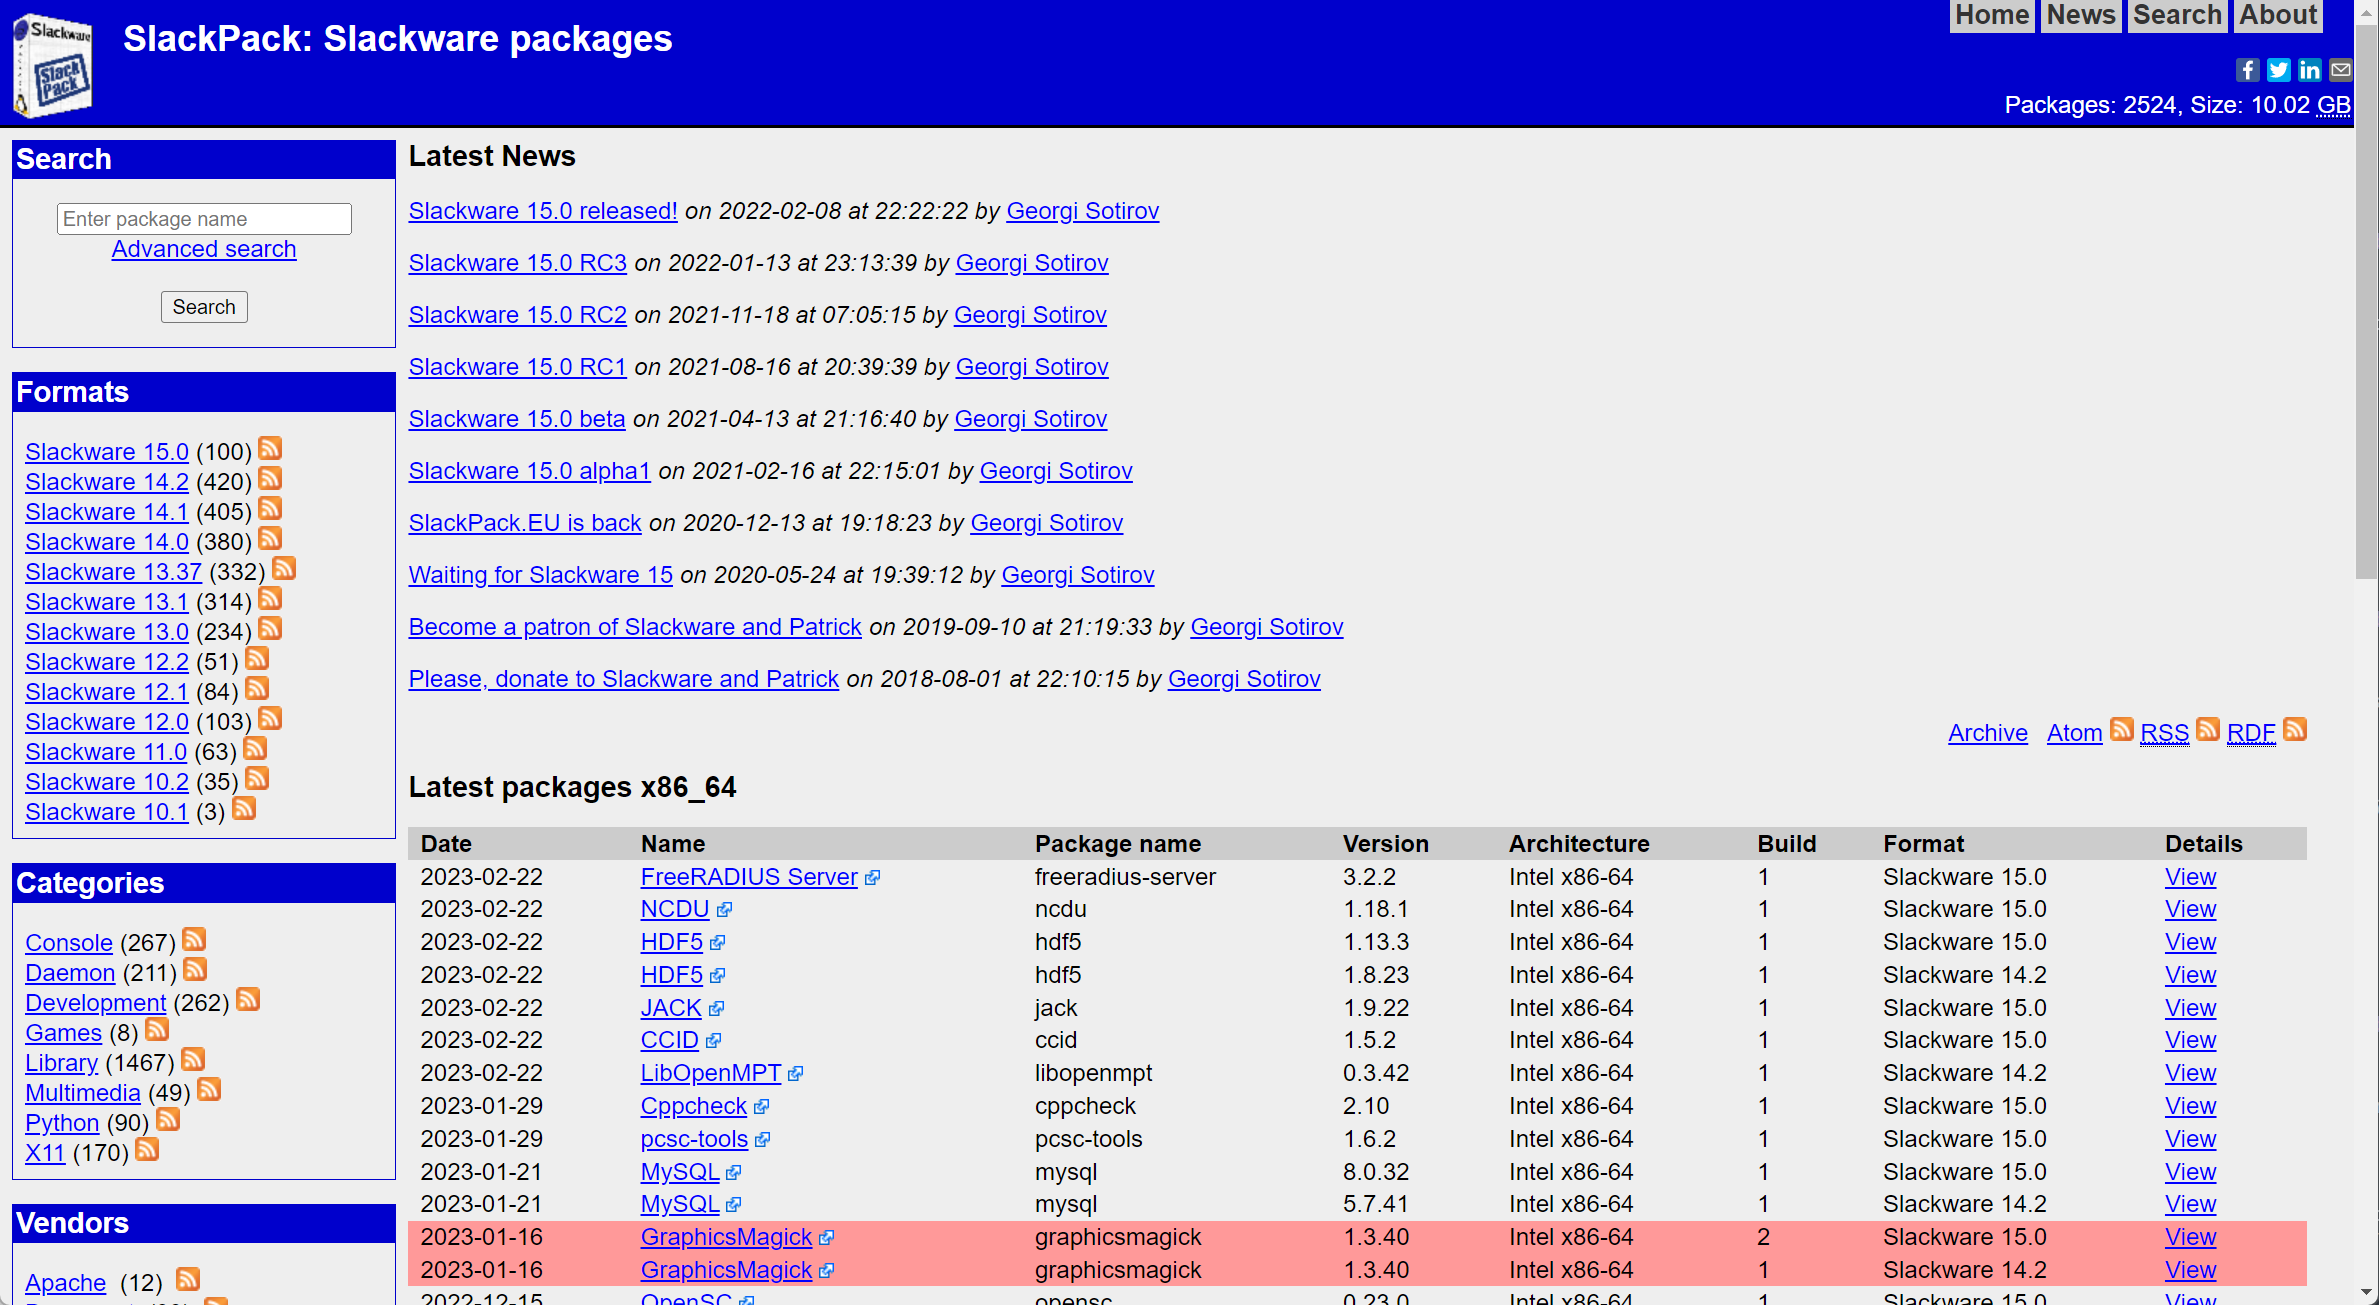Open the About menu item
This screenshot has width=2379, height=1305.
pyautogui.click(x=2278, y=15)
